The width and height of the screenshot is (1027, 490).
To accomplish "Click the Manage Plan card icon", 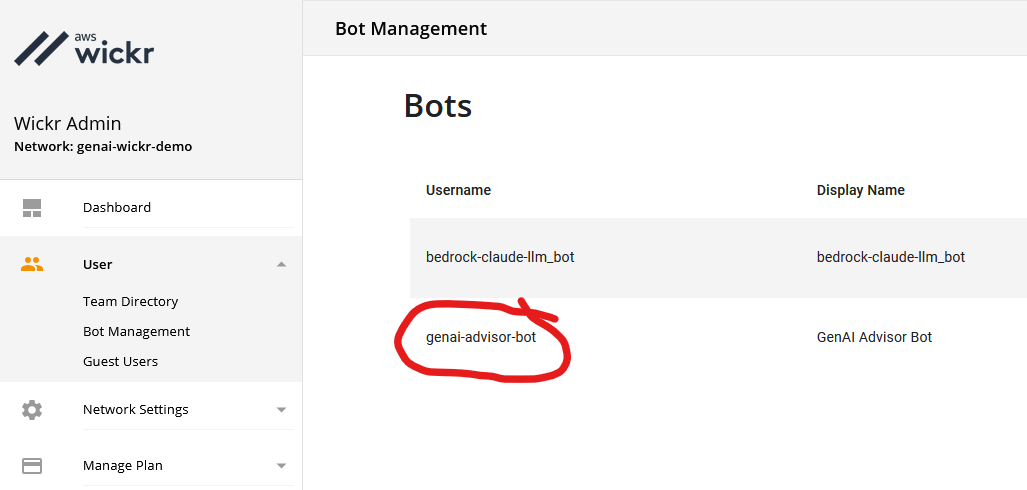I will [x=32, y=466].
